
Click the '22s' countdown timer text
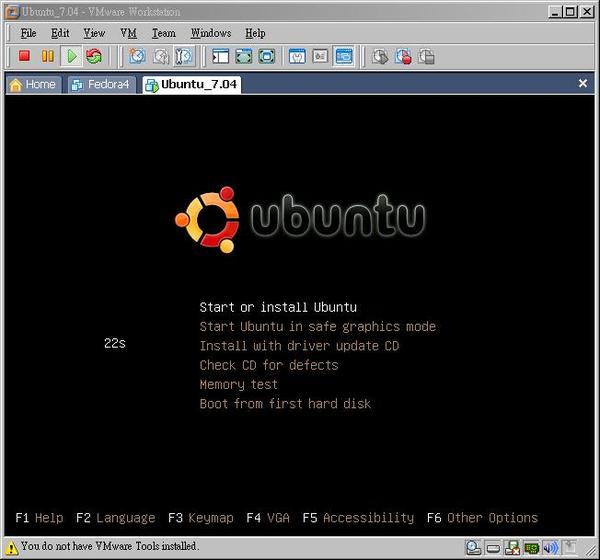[x=115, y=343]
